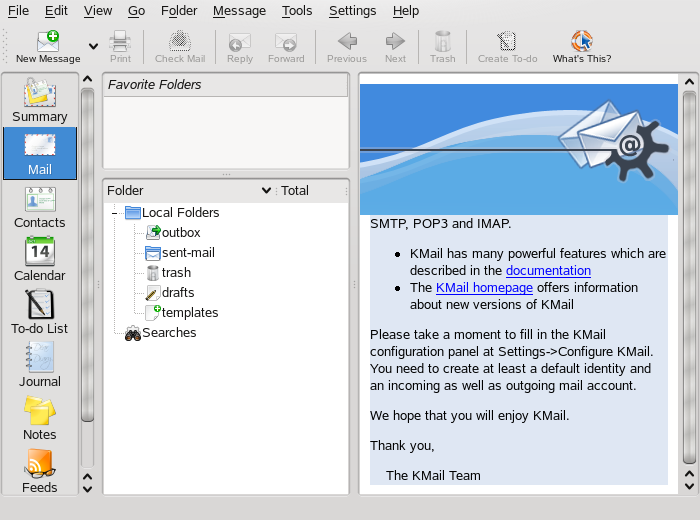Open the New Message dropdown arrow
700x520 pixels.
(93, 46)
